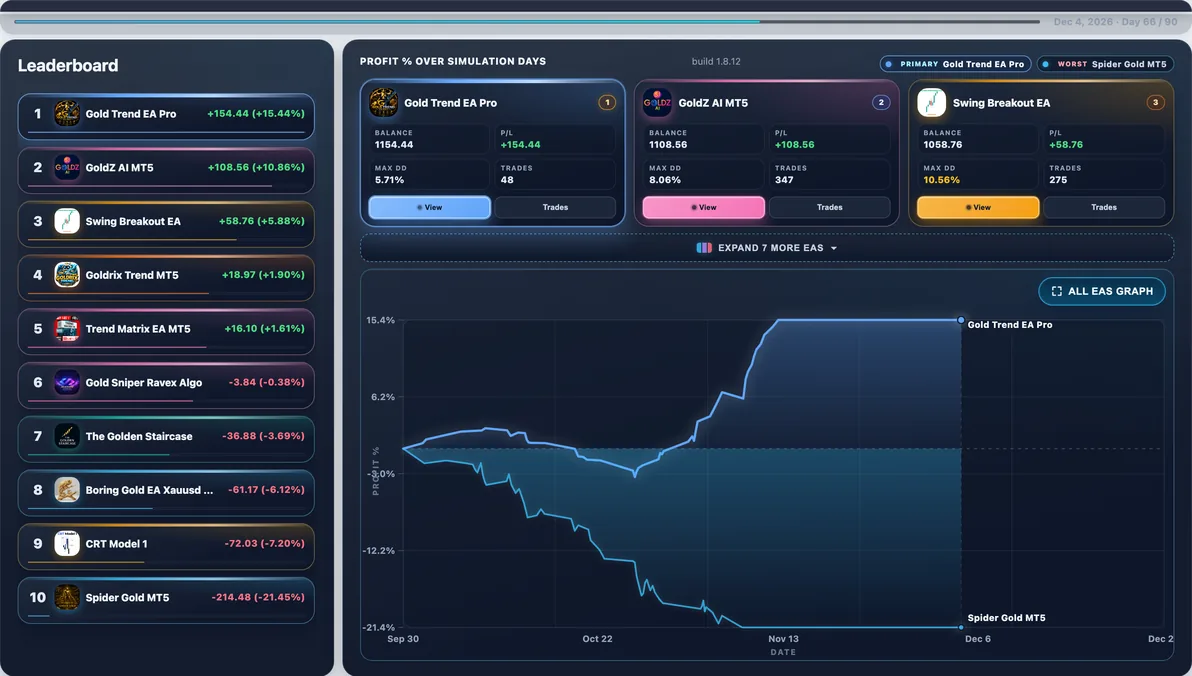Click CRT Model 1 -72.03 (-7.20%) value
The image size is (1192, 676).
[x=264, y=544]
